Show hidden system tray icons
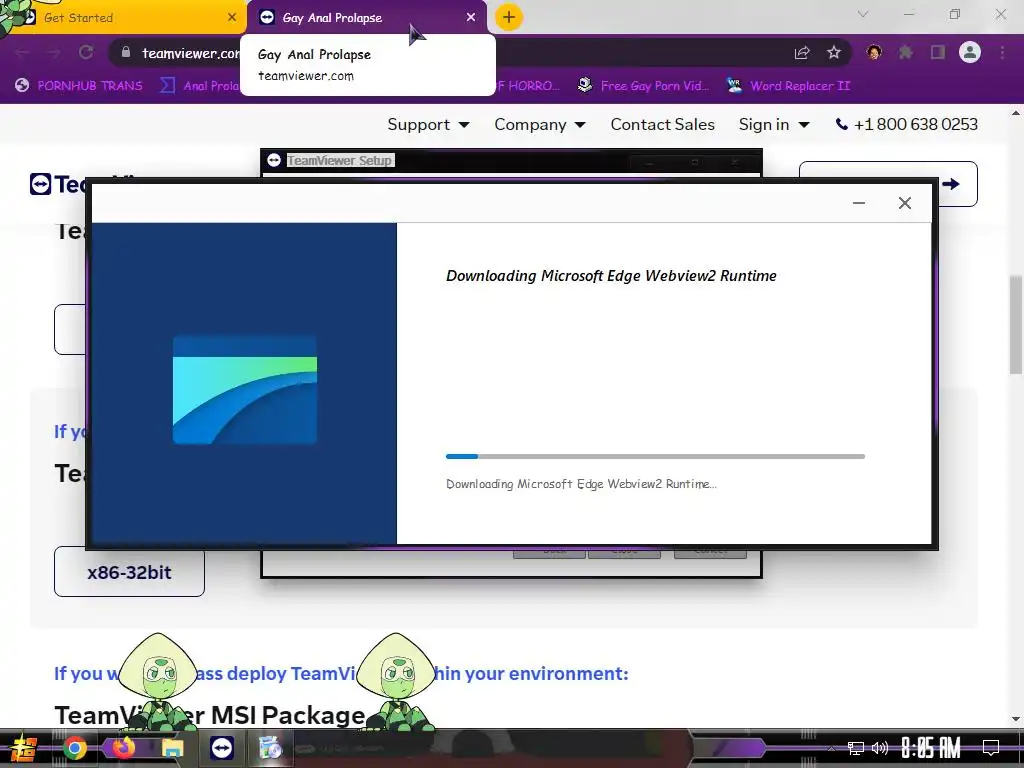 click(x=831, y=748)
